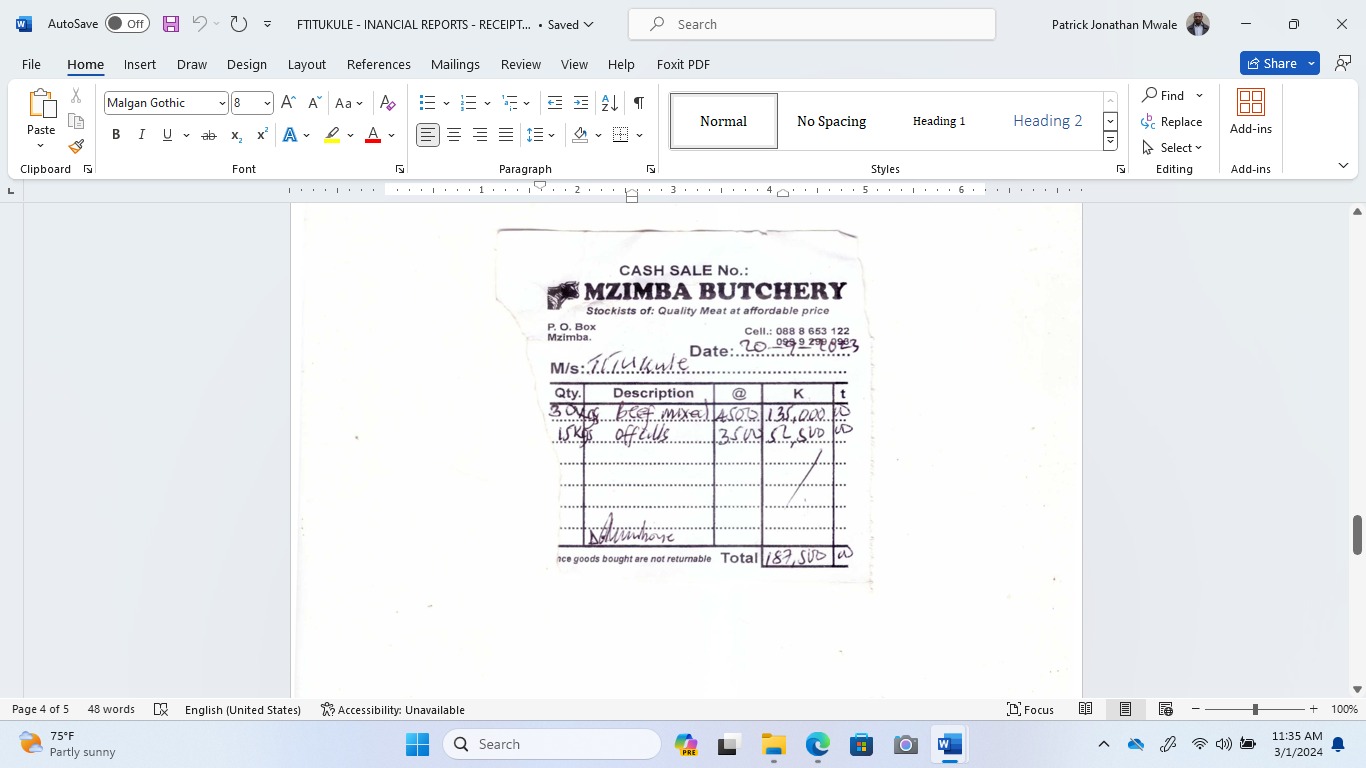Switch to the Review tab
This screenshot has height=768, width=1366.
pyautogui.click(x=521, y=64)
